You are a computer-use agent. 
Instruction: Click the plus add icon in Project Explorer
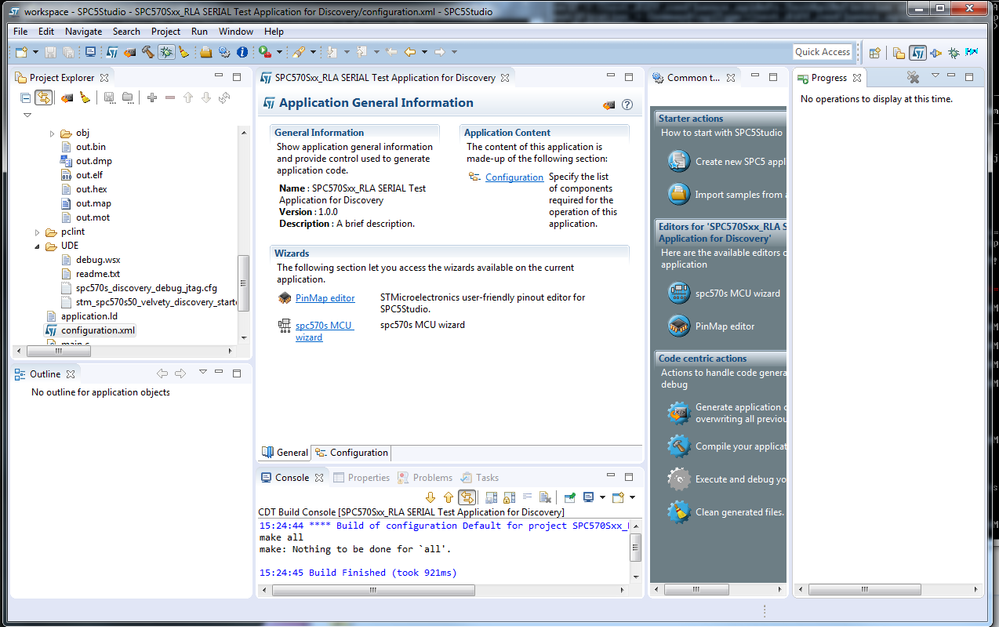point(152,97)
